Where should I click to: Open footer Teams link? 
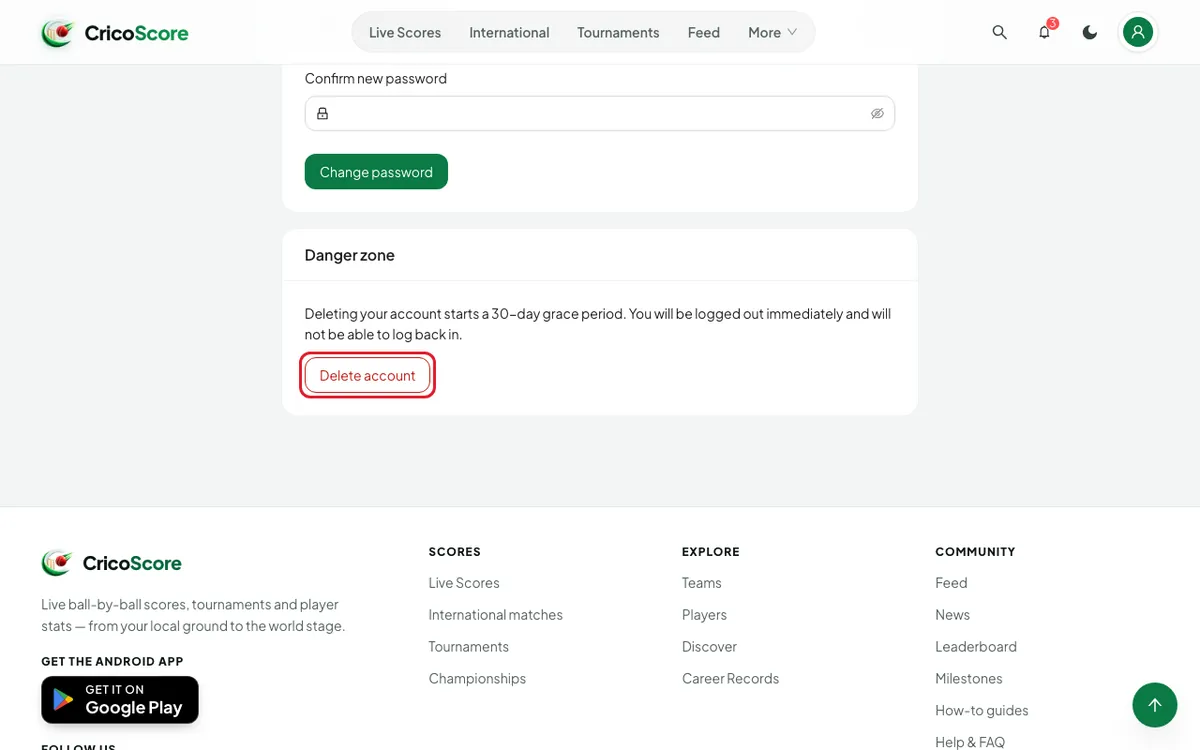coord(702,583)
